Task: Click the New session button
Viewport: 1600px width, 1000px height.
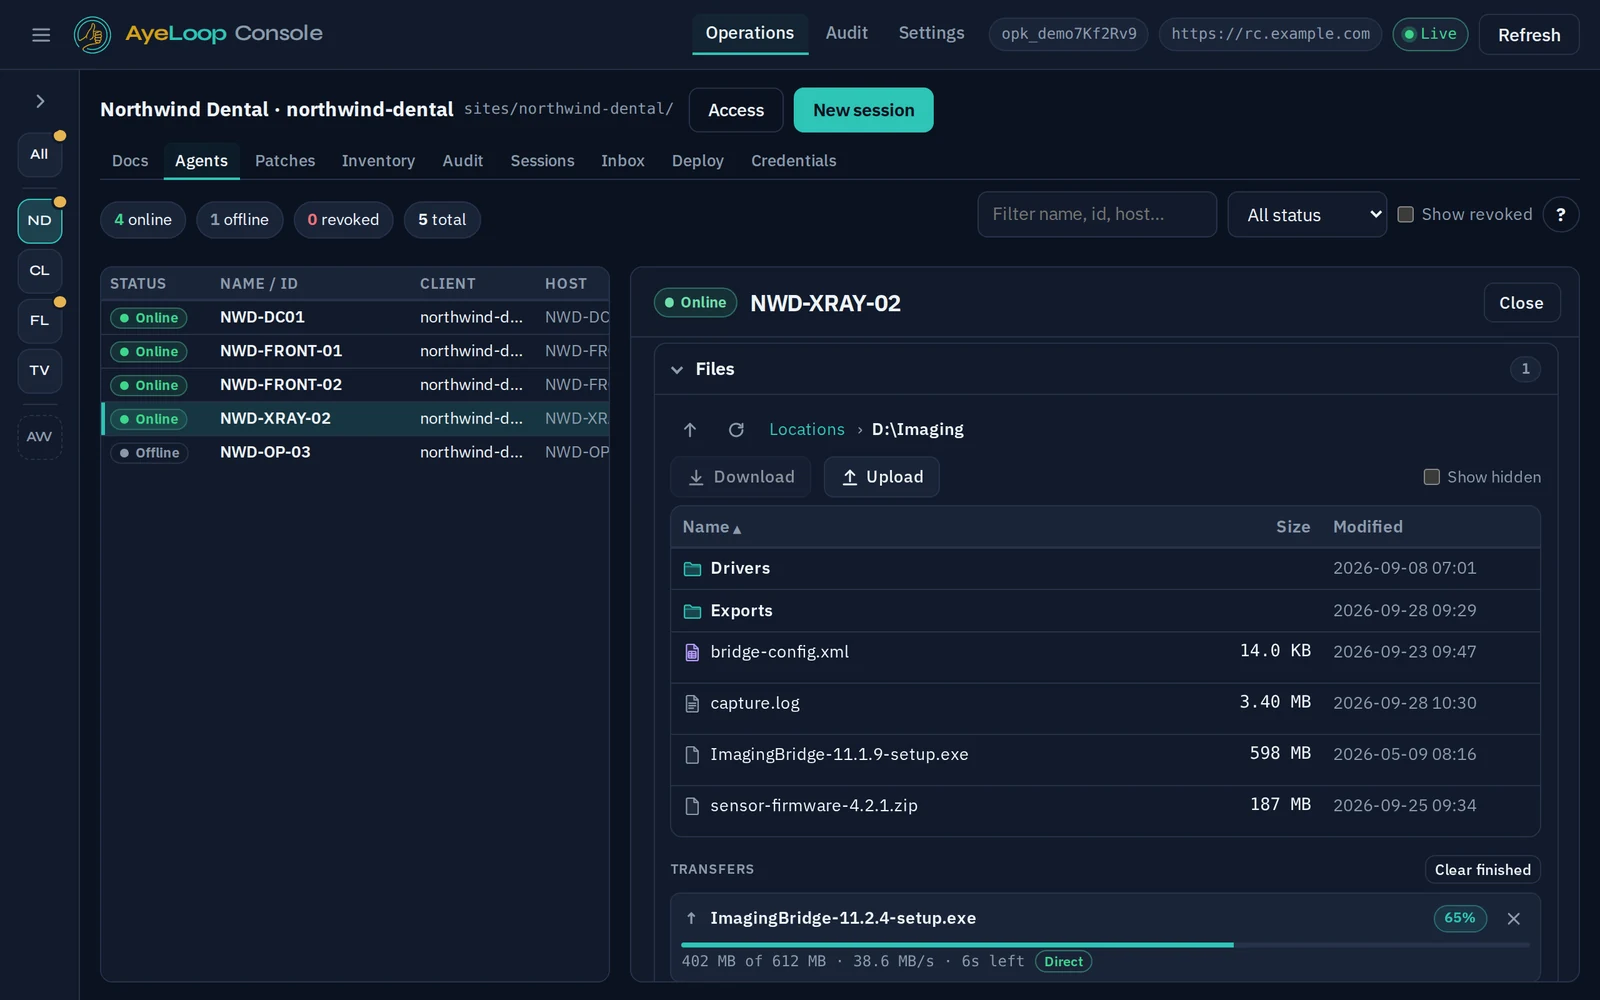Action: pyautogui.click(x=863, y=110)
